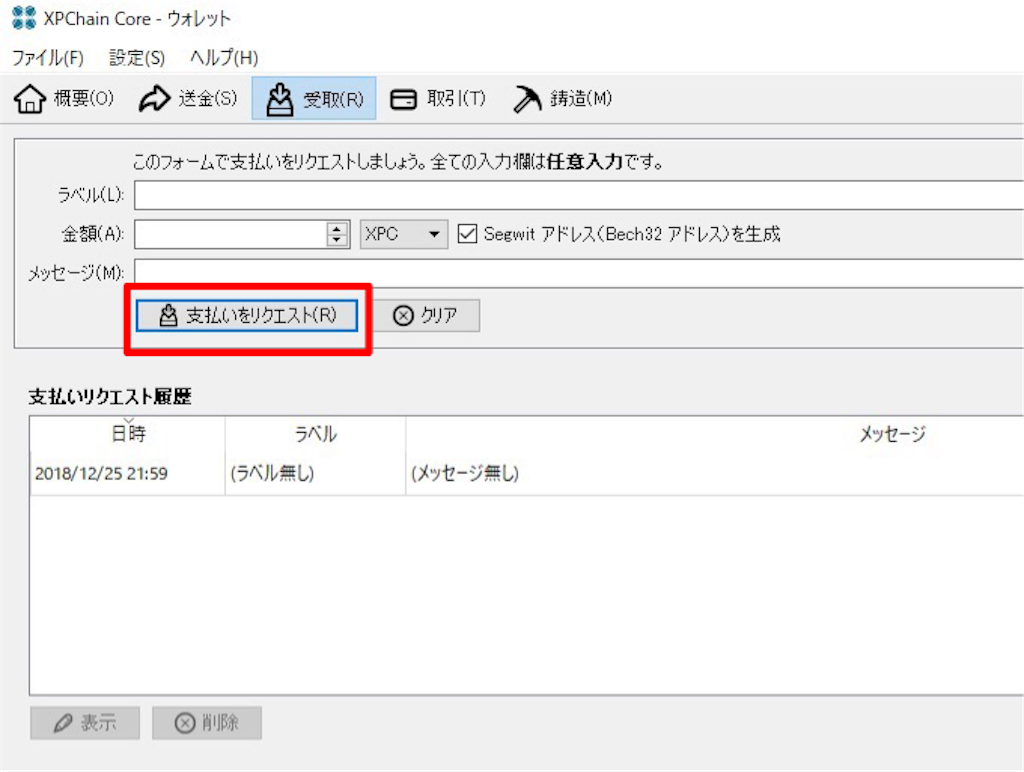The height and width of the screenshot is (772, 1024).
Task: Click the 金額(A) amount field
Action: 231,234
